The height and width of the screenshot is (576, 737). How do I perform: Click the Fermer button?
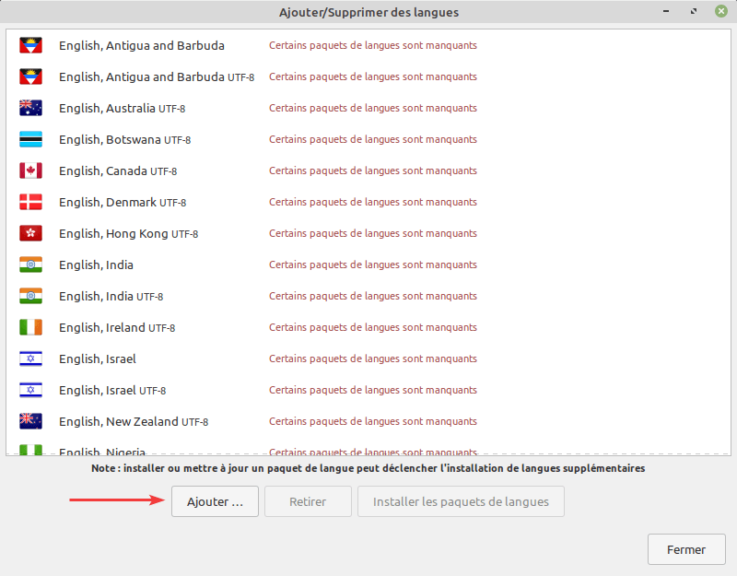pyautogui.click(x=686, y=549)
